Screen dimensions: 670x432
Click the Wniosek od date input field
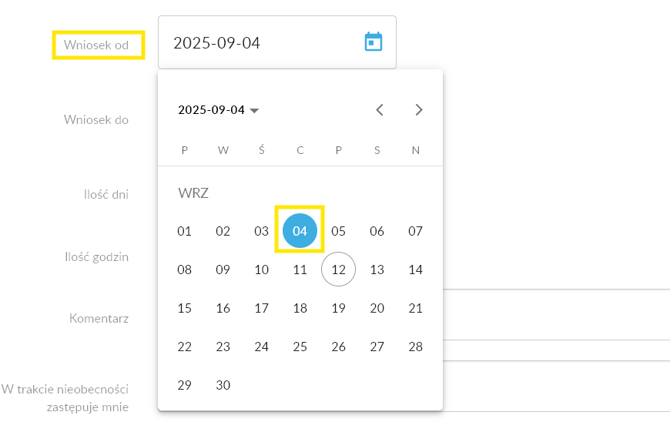260,43
